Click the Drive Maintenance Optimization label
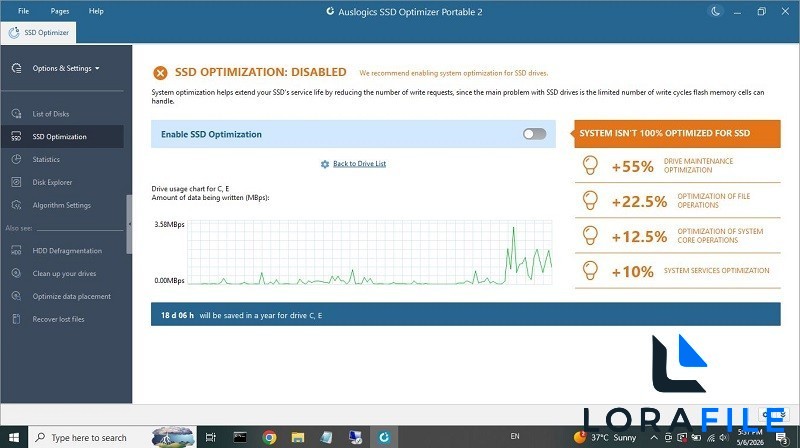The width and height of the screenshot is (800, 448). click(x=698, y=165)
